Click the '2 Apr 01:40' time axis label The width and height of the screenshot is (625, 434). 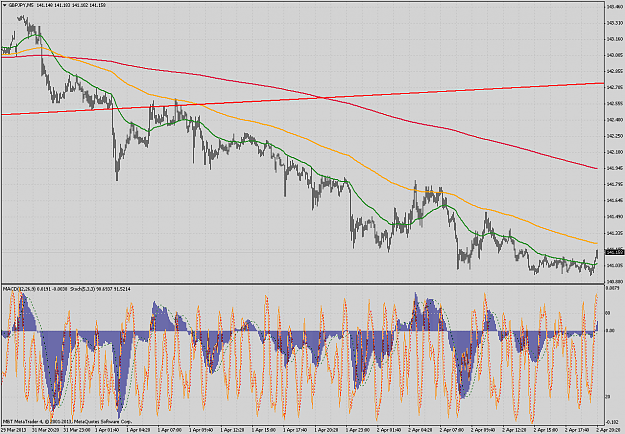tap(389, 430)
